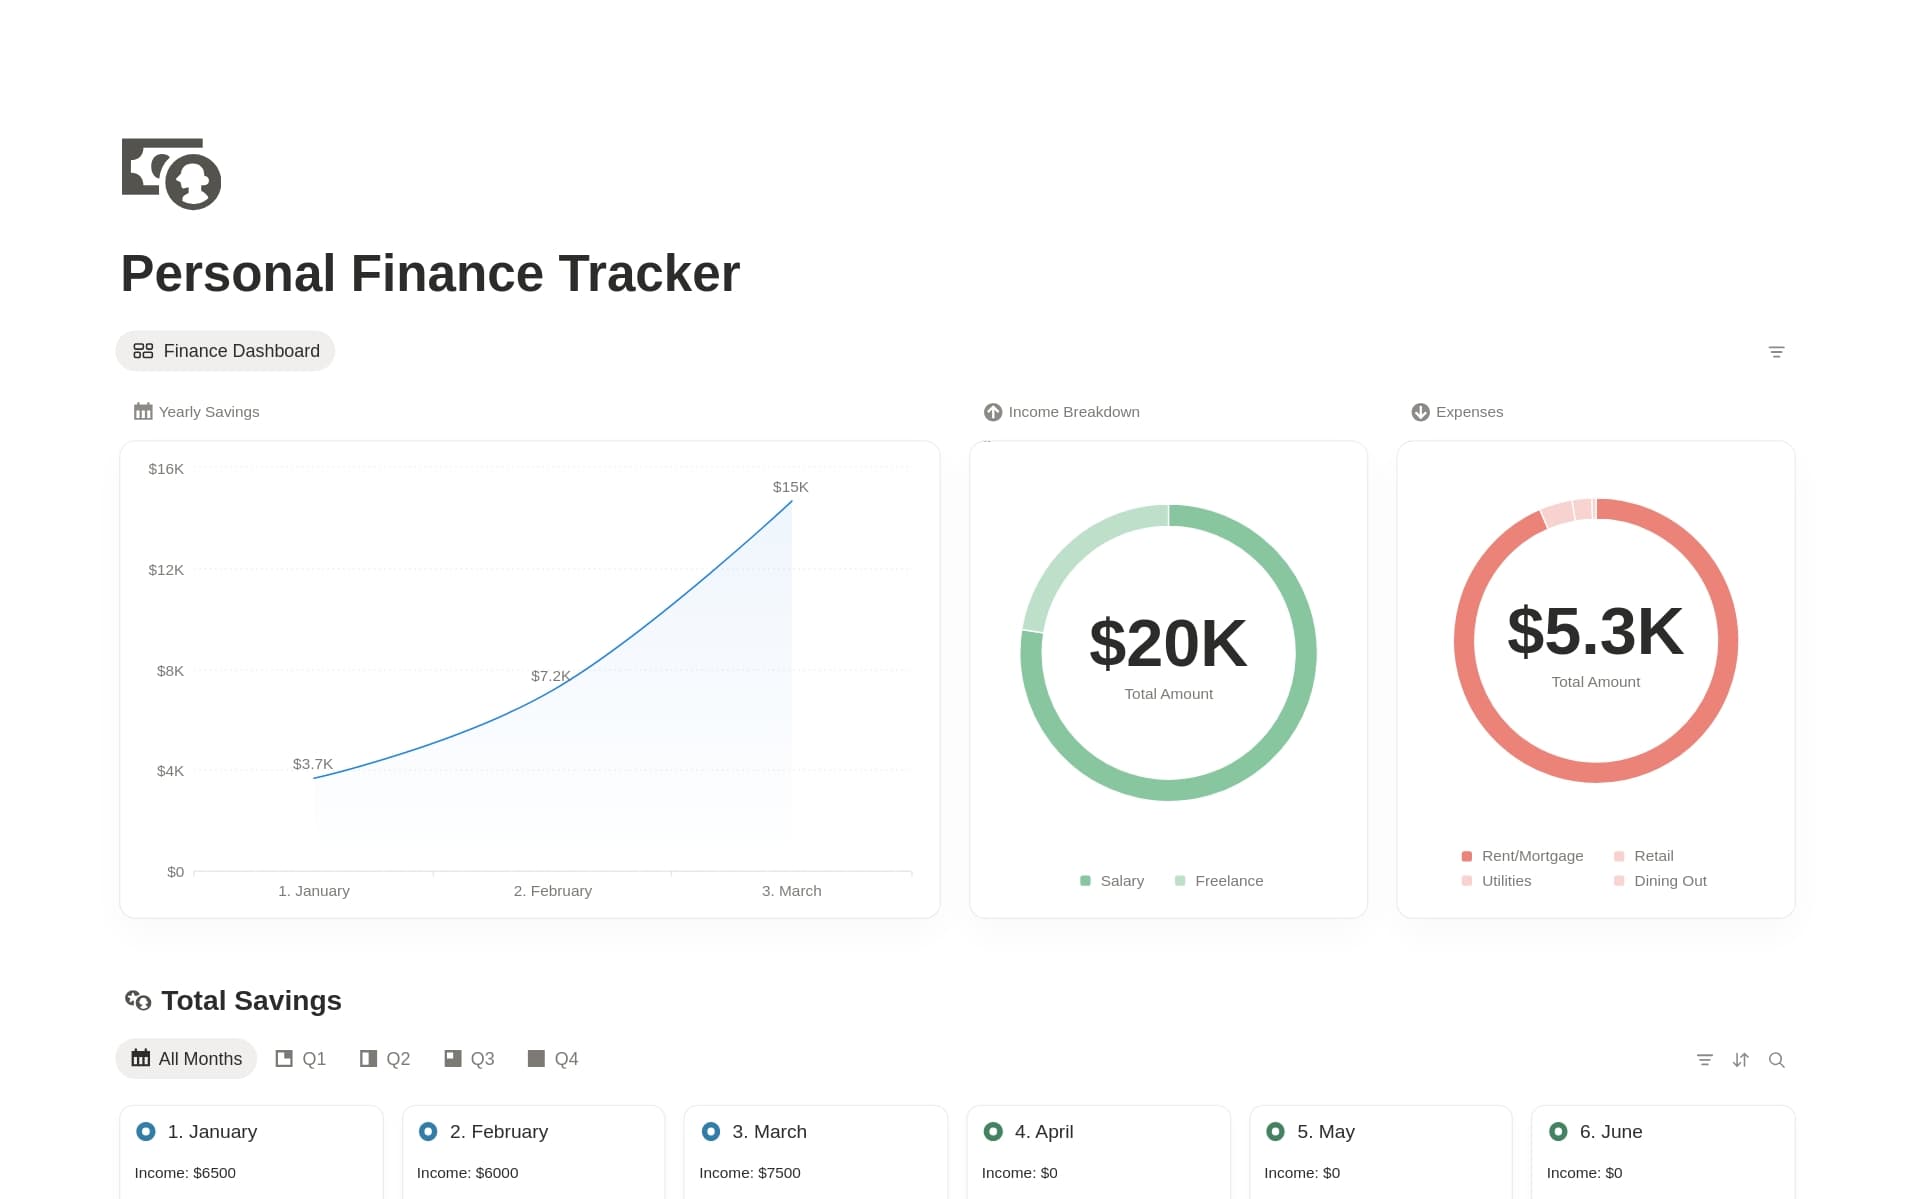Click the Expenses down-arrow icon
Image resolution: width=1920 pixels, height=1199 pixels.
(x=1420, y=412)
